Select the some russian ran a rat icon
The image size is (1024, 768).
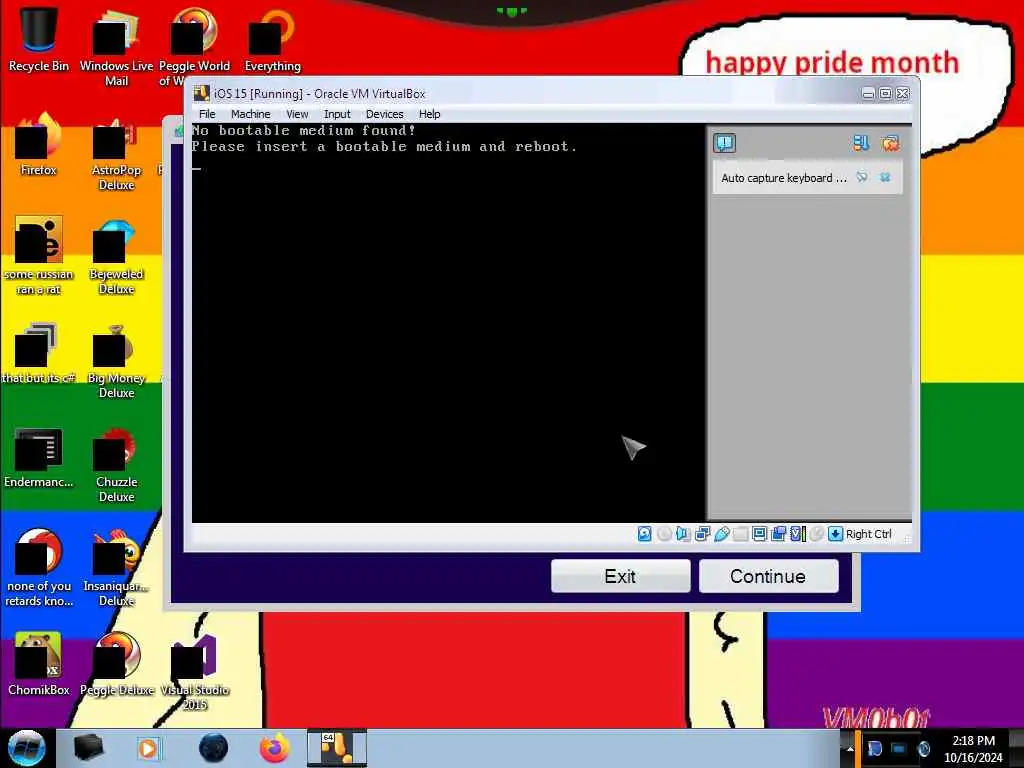pyautogui.click(x=39, y=255)
